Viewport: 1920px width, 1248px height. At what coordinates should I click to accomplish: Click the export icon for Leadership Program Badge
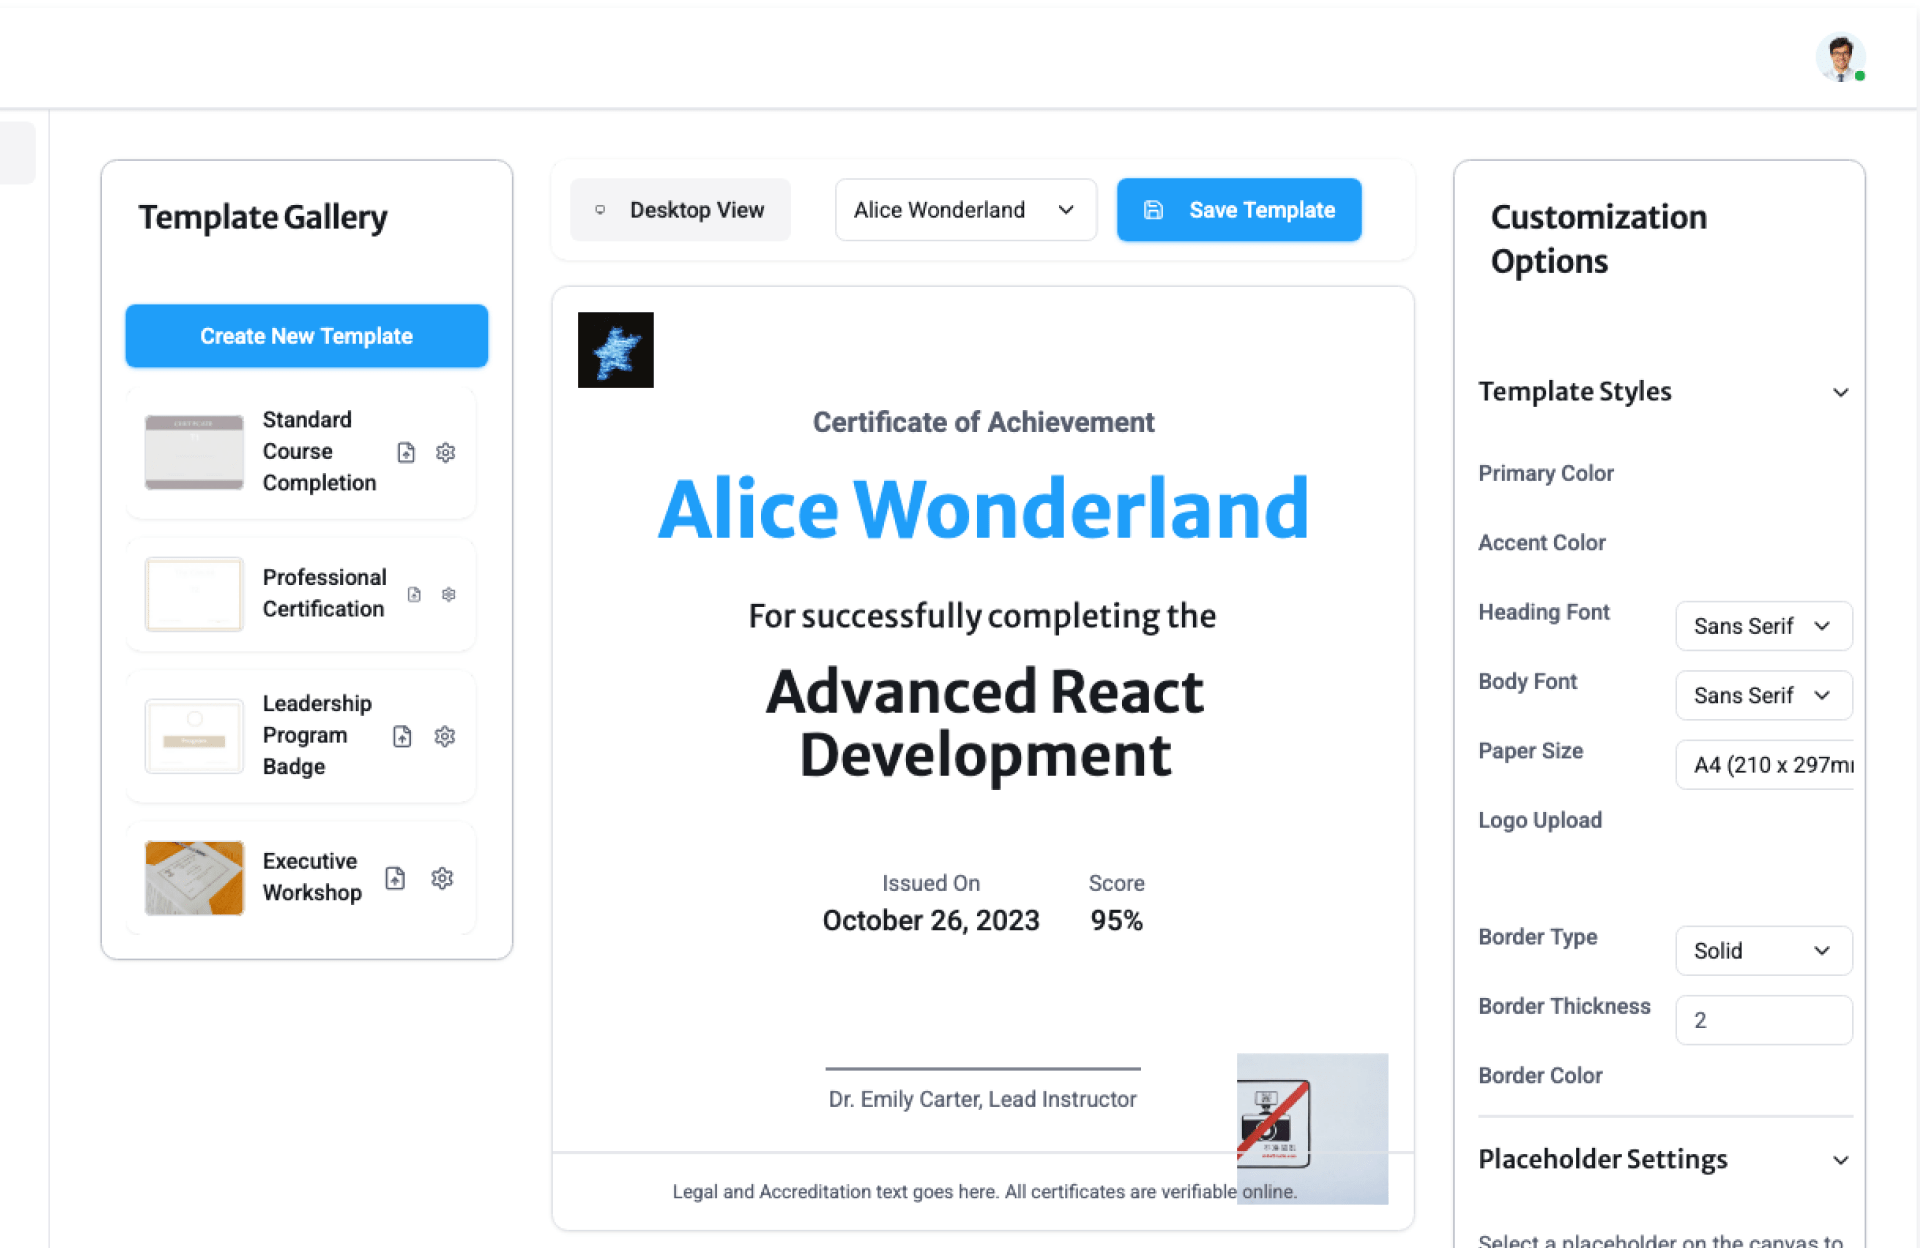[x=402, y=736]
